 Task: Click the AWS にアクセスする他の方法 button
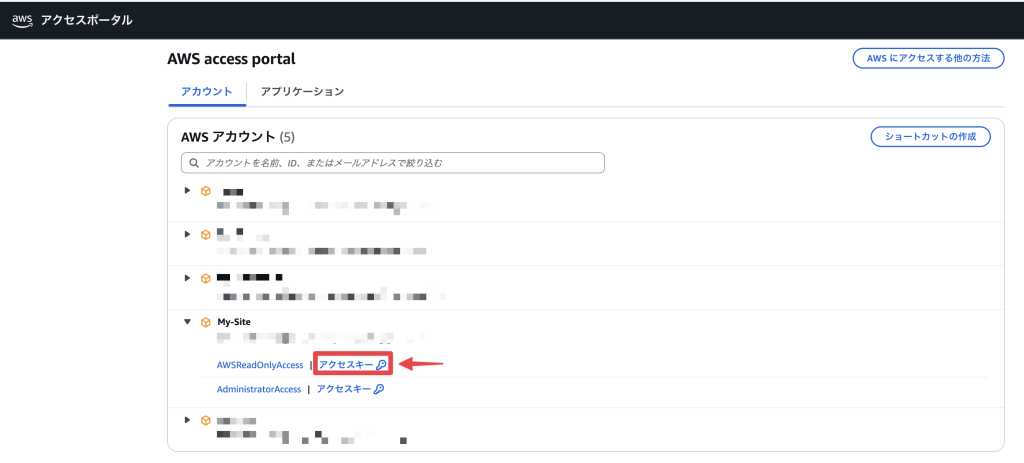[x=928, y=58]
